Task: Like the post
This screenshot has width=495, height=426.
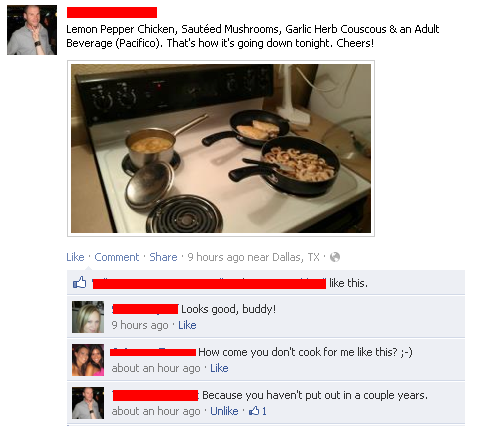Action: [75, 257]
